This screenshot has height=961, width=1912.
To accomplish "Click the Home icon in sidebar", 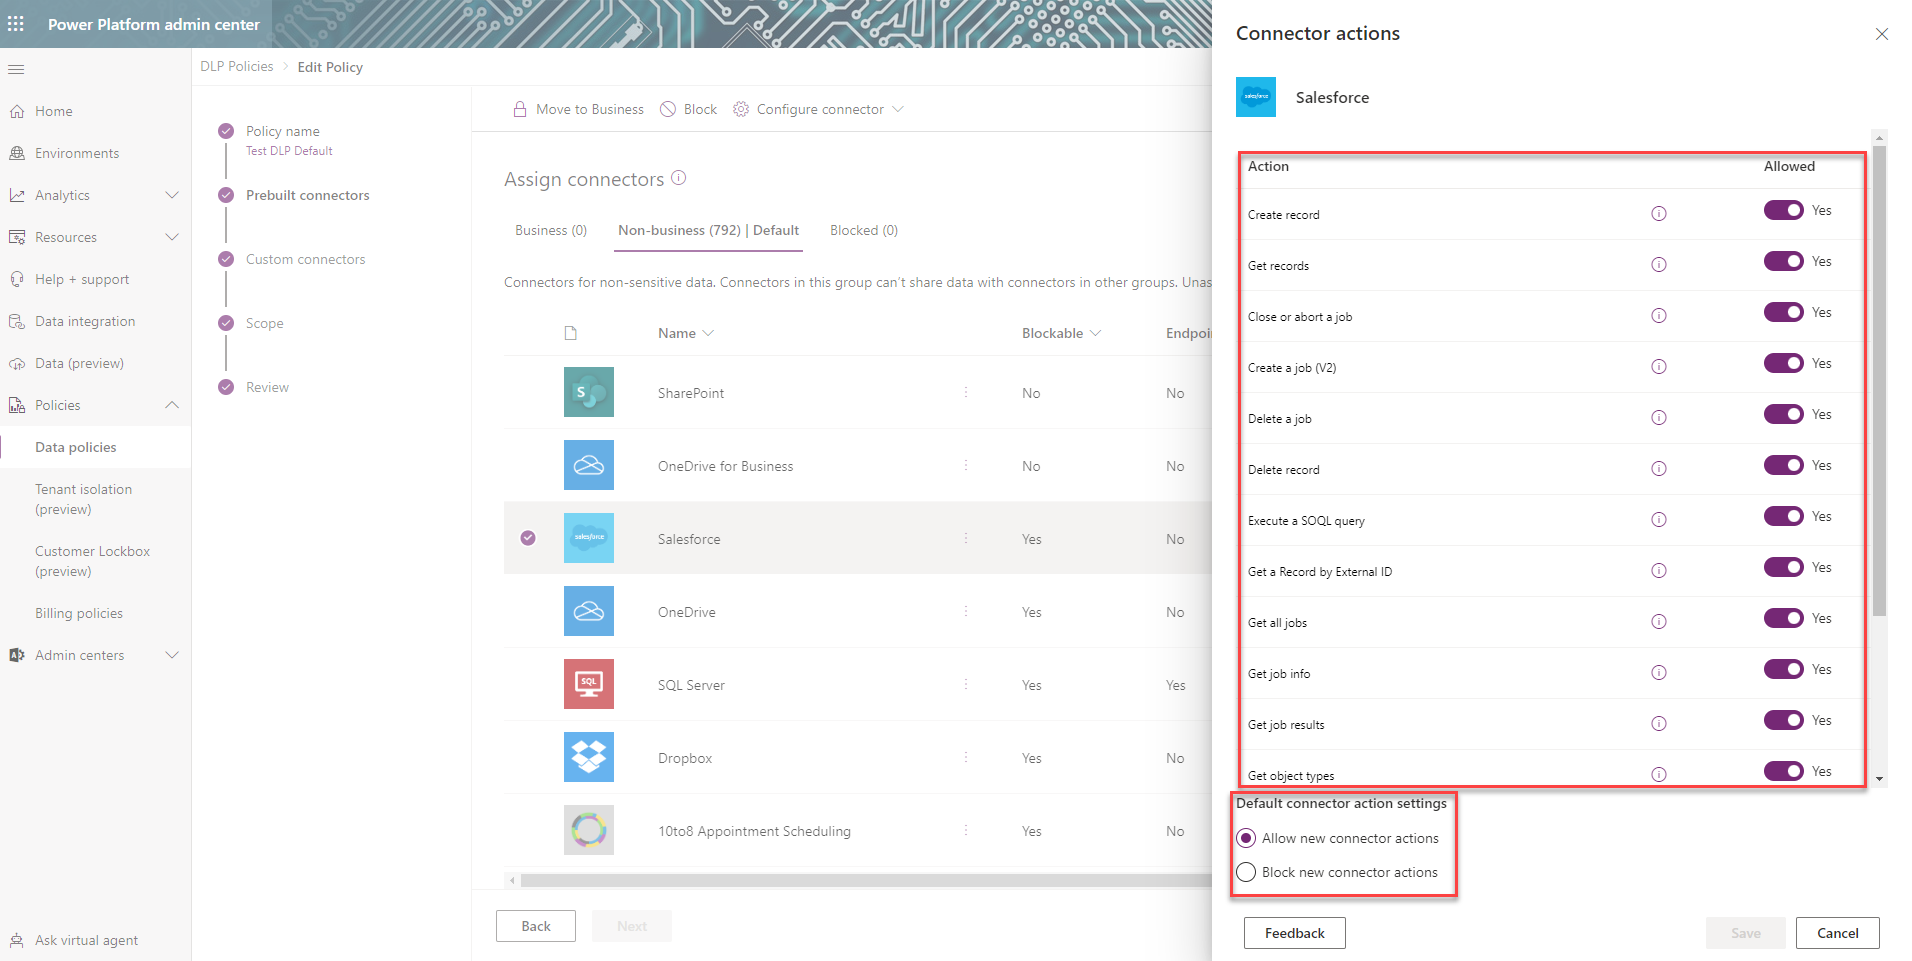I will [17, 111].
